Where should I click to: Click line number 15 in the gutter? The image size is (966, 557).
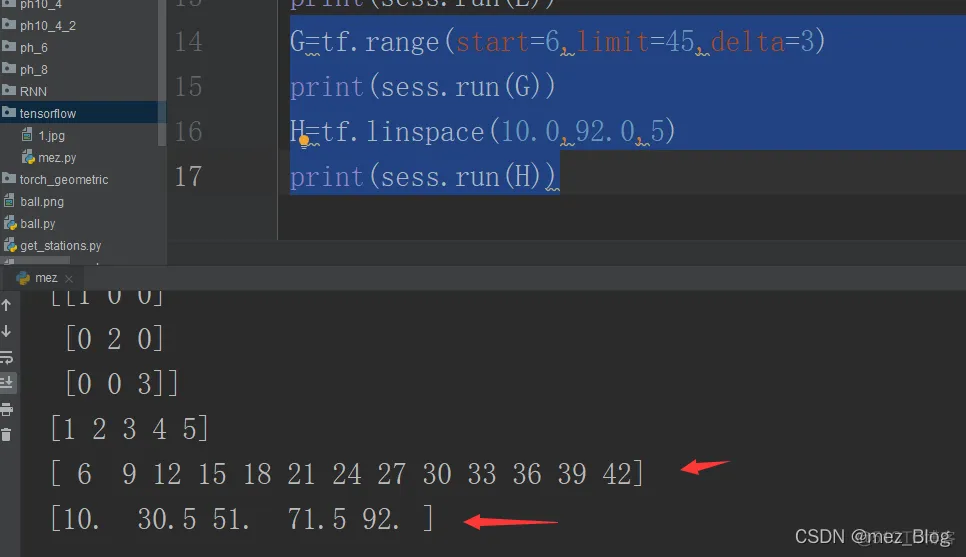(x=189, y=87)
